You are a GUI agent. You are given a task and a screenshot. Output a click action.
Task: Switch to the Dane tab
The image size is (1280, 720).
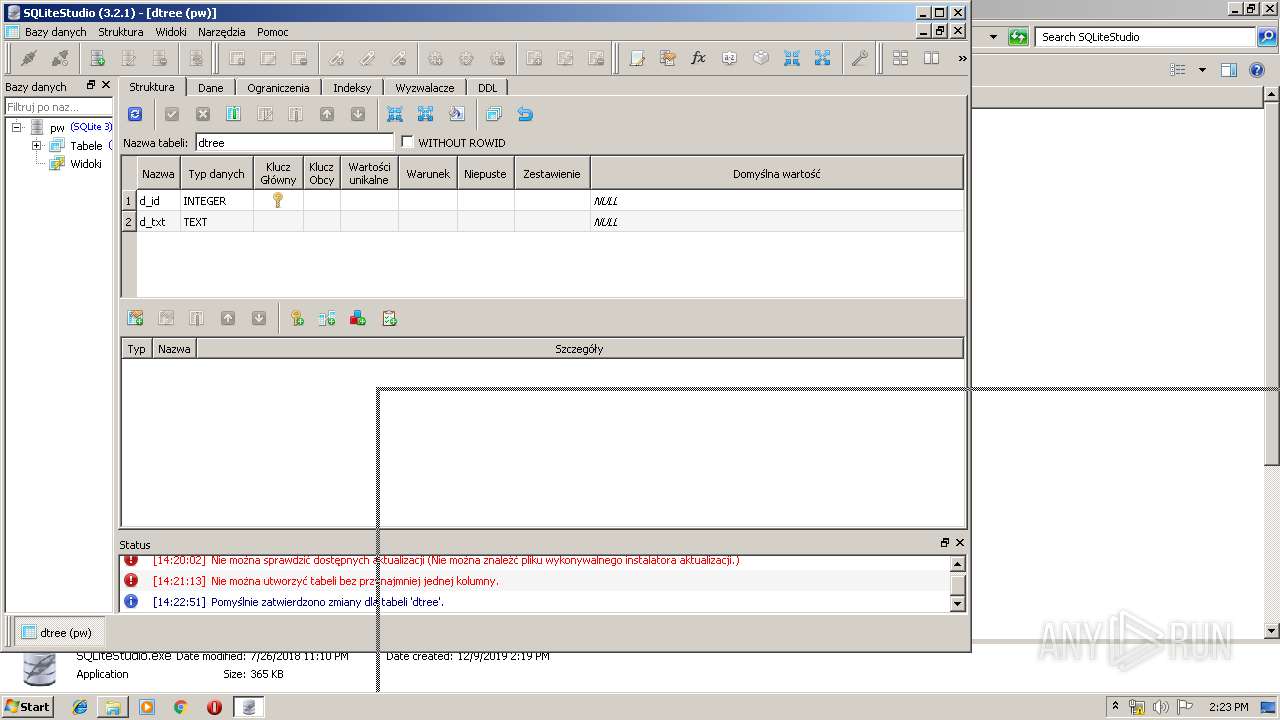[210, 88]
